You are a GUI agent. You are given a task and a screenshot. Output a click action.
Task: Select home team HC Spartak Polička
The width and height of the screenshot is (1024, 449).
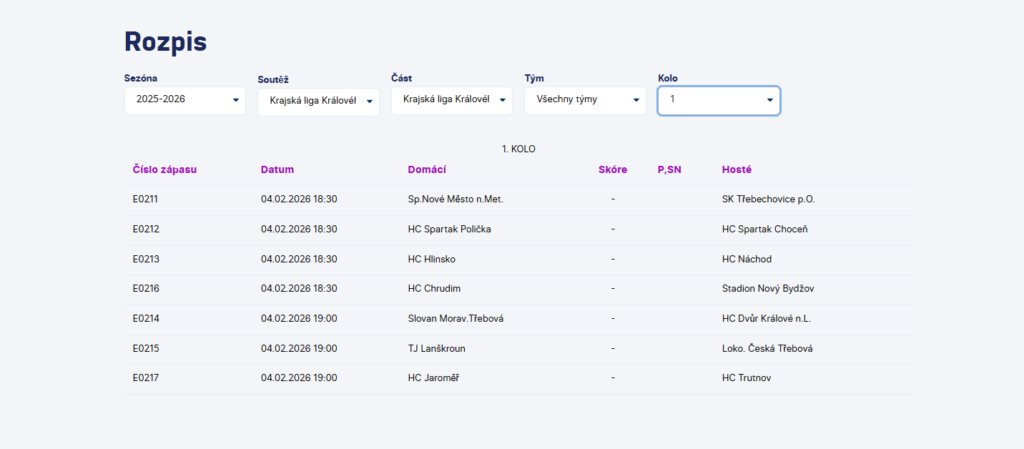coord(450,229)
